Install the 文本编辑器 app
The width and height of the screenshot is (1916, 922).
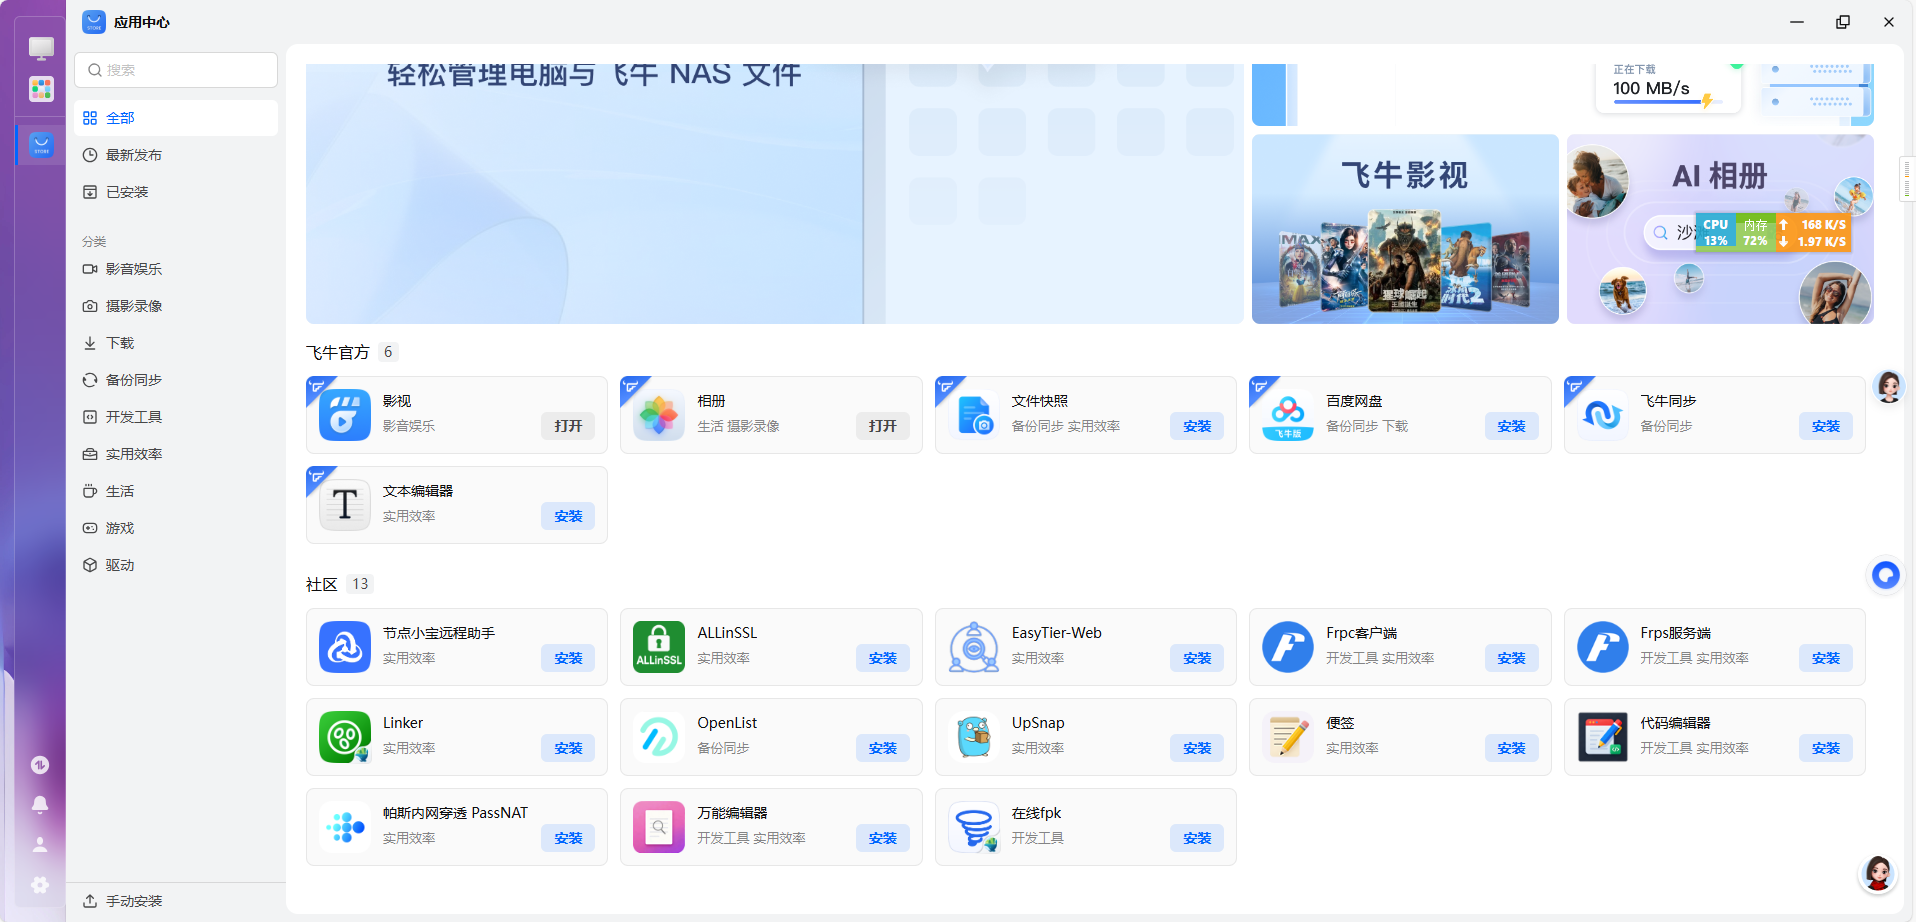(568, 516)
